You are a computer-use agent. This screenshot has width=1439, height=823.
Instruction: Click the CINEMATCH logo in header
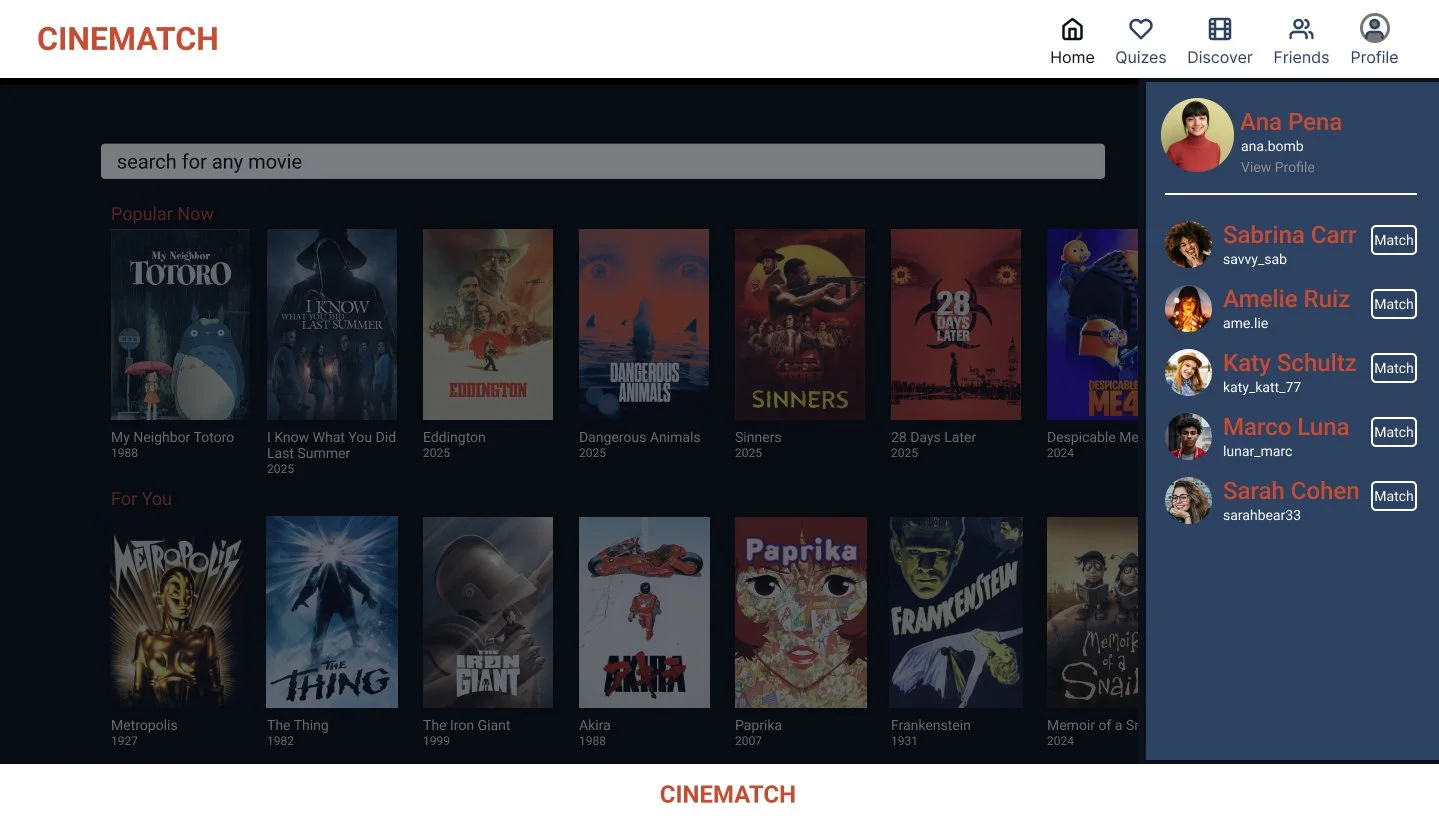point(127,39)
